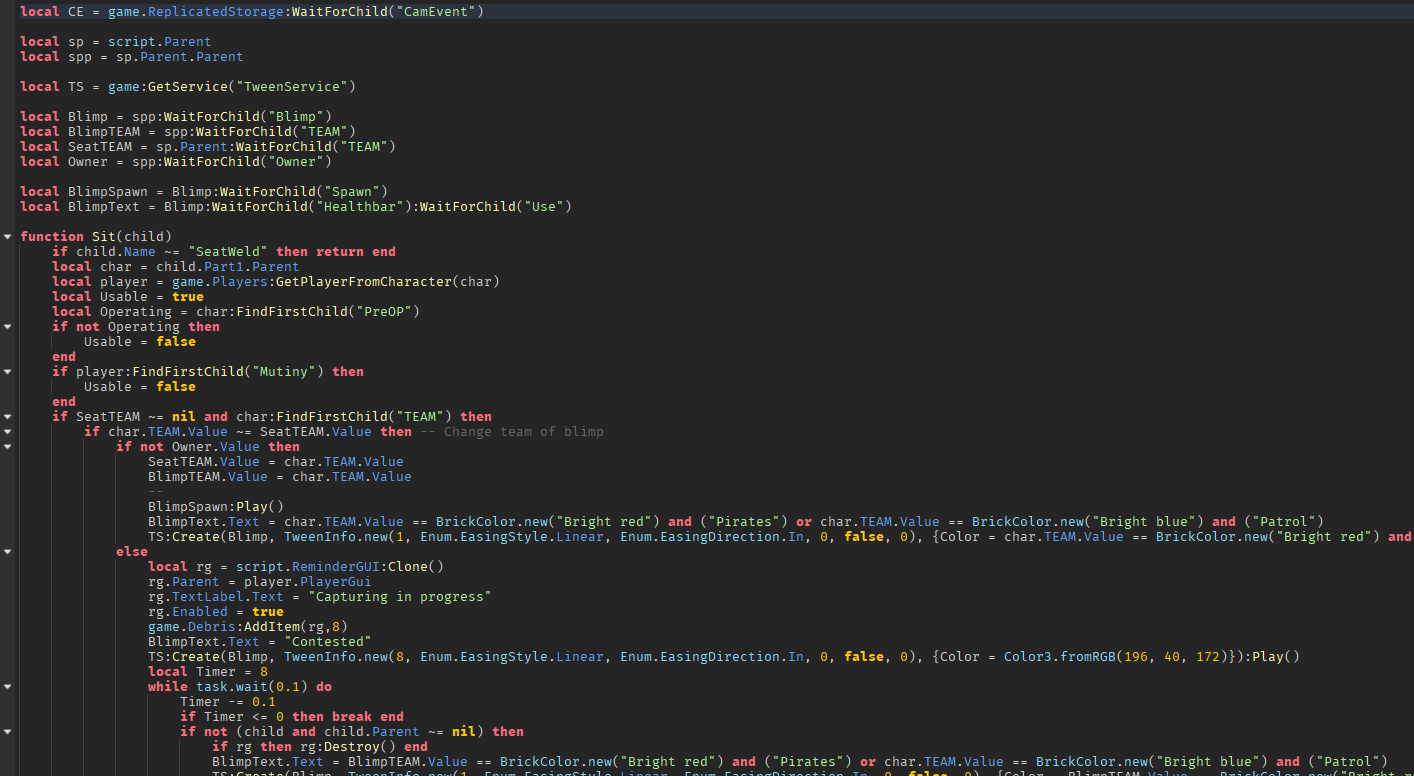Click the "Spawn" string in BlimpSpawn line

pos(352,192)
